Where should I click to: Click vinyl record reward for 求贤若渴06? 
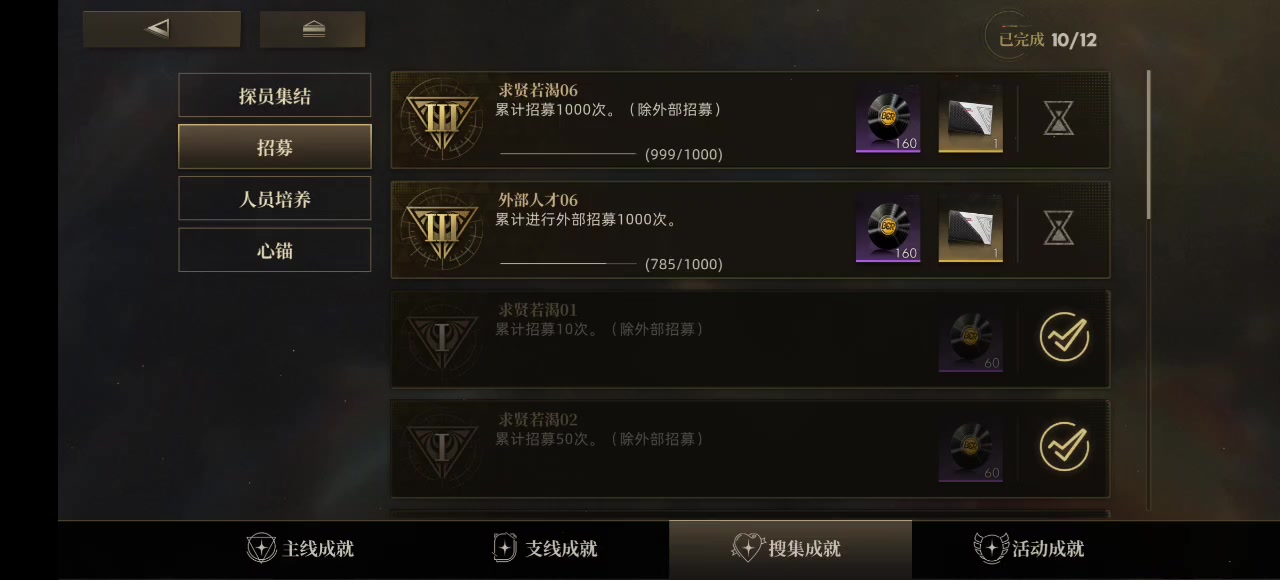point(888,119)
